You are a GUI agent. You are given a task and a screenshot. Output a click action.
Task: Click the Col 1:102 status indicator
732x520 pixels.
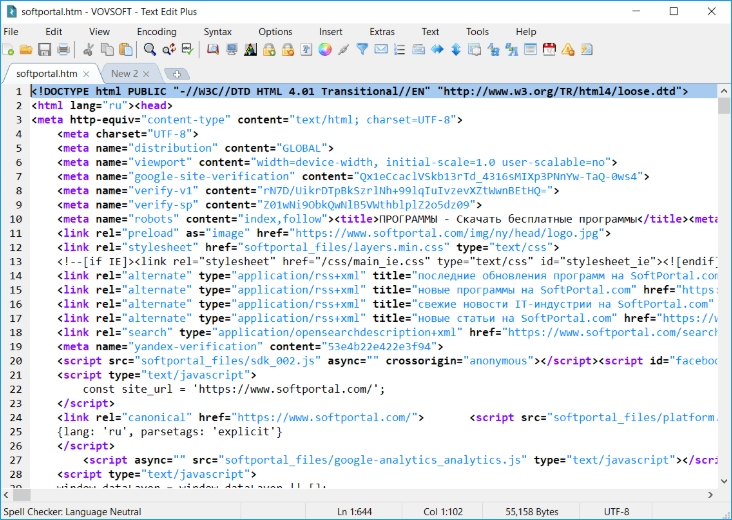443,512
